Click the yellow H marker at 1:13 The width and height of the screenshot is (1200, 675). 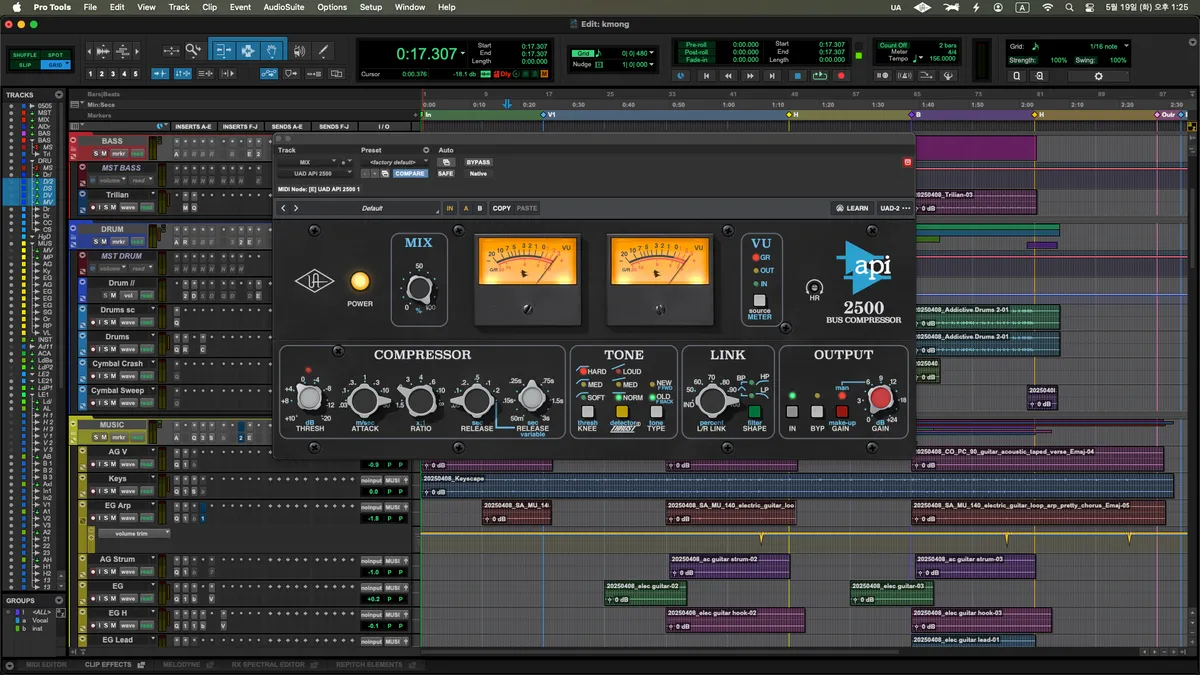[790, 115]
